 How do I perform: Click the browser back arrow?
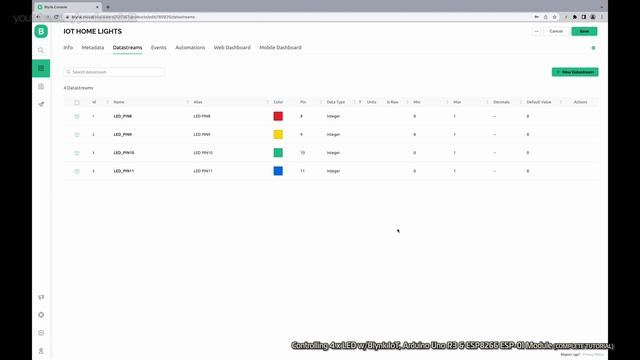tap(38, 17)
